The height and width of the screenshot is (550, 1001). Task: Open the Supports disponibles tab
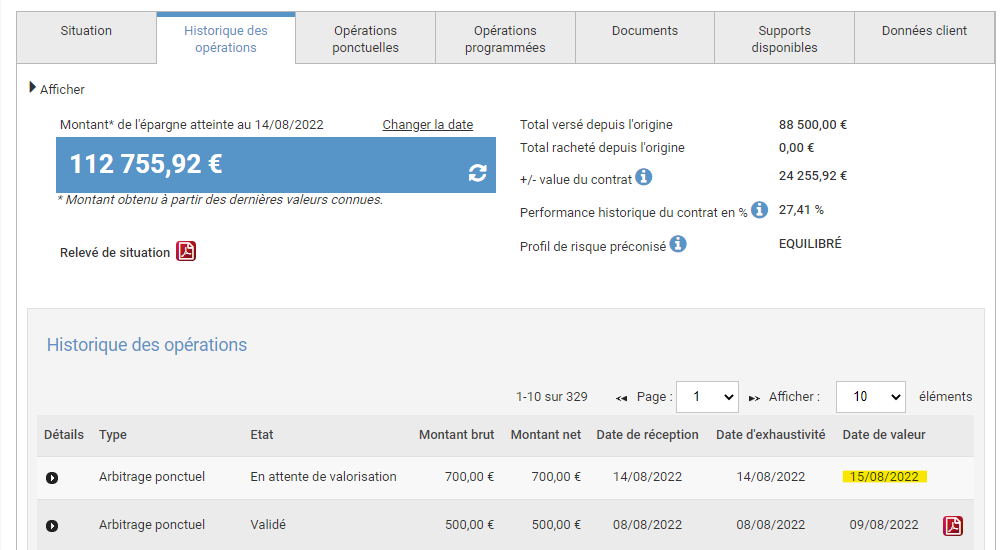coord(785,39)
